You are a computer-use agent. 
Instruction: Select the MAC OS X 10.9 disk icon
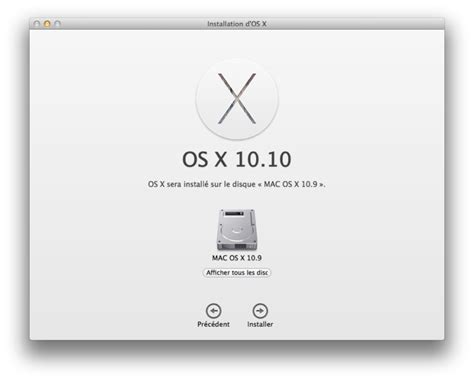point(237,230)
